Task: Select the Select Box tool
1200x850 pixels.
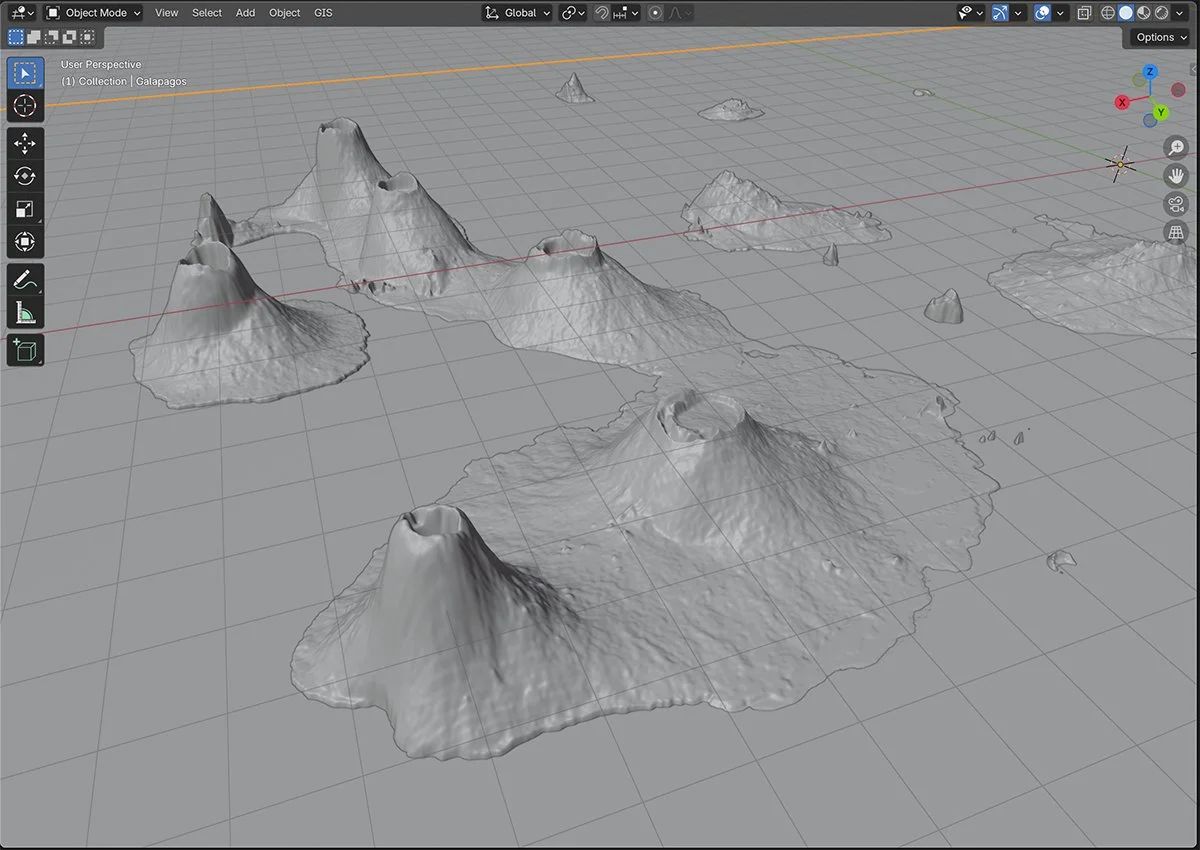Action: coord(25,74)
